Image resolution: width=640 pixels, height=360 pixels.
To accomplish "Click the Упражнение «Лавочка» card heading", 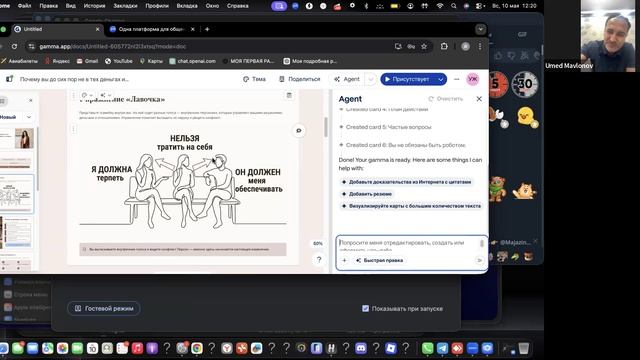I will [x=122, y=99].
